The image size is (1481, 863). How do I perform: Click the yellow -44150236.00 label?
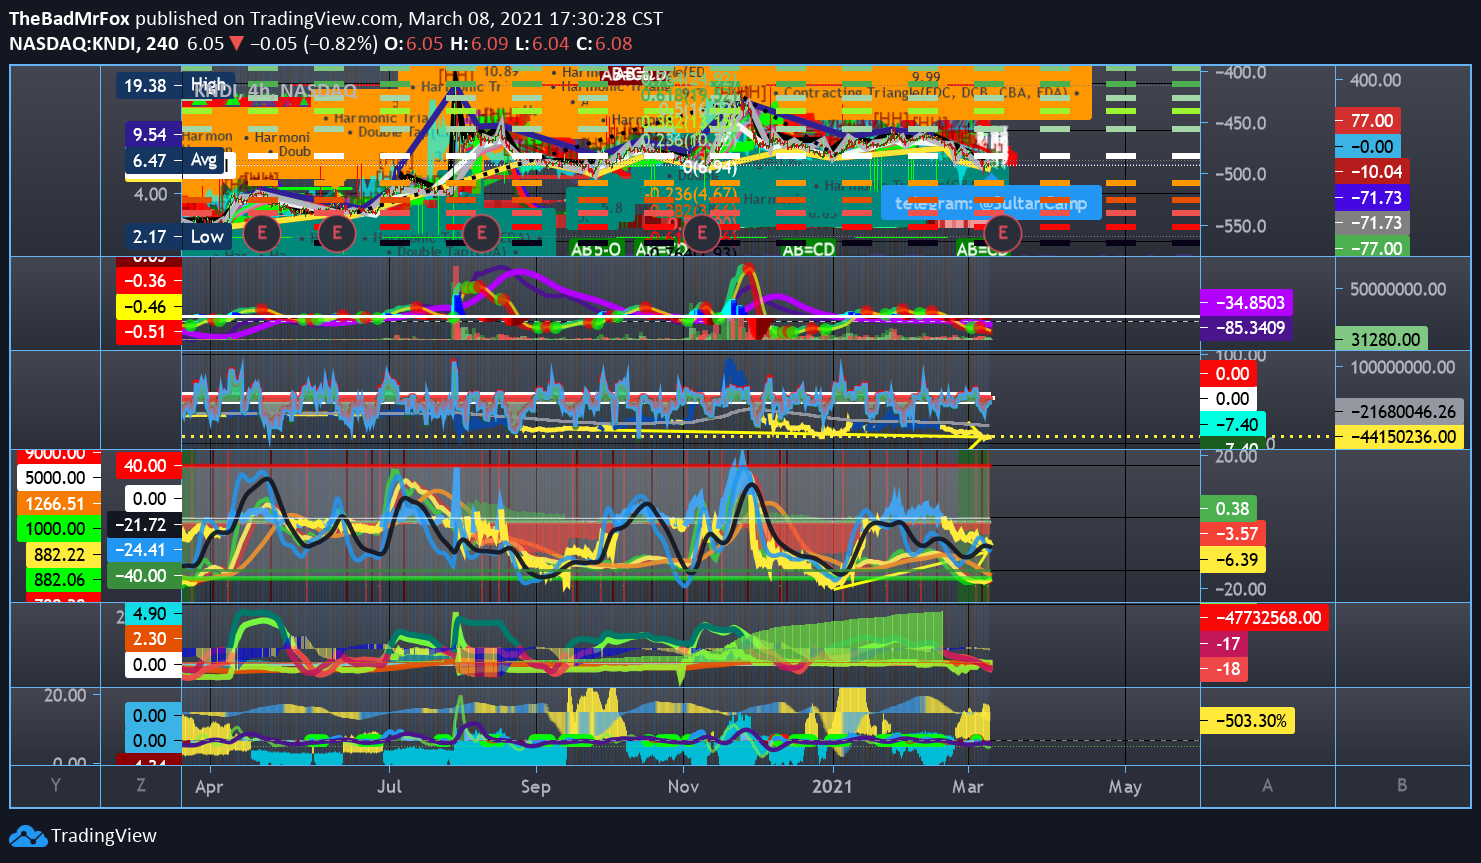click(1399, 437)
